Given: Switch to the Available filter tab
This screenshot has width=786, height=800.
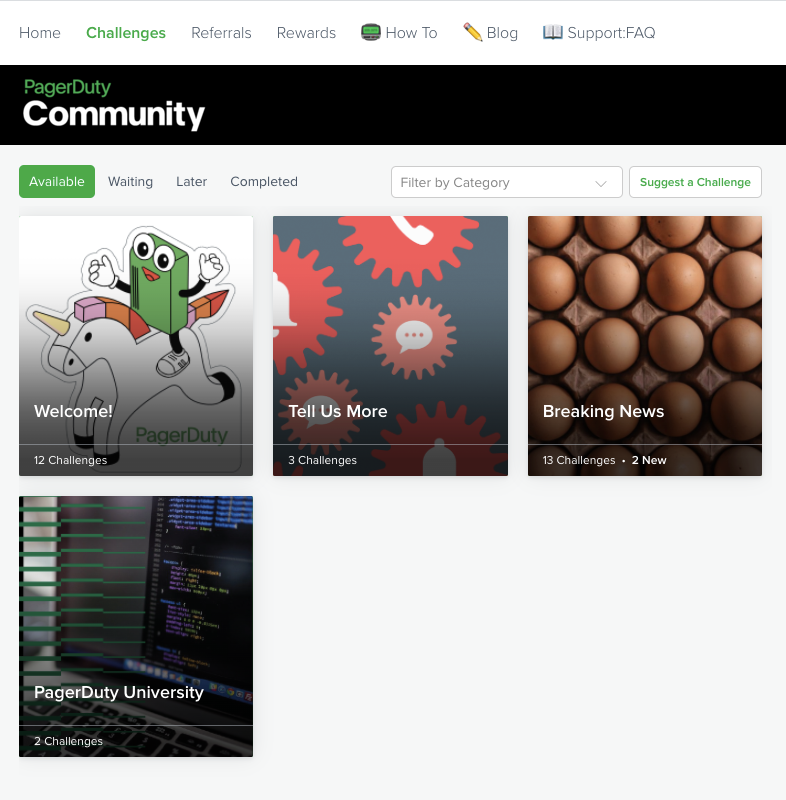Looking at the screenshot, I should [x=57, y=182].
